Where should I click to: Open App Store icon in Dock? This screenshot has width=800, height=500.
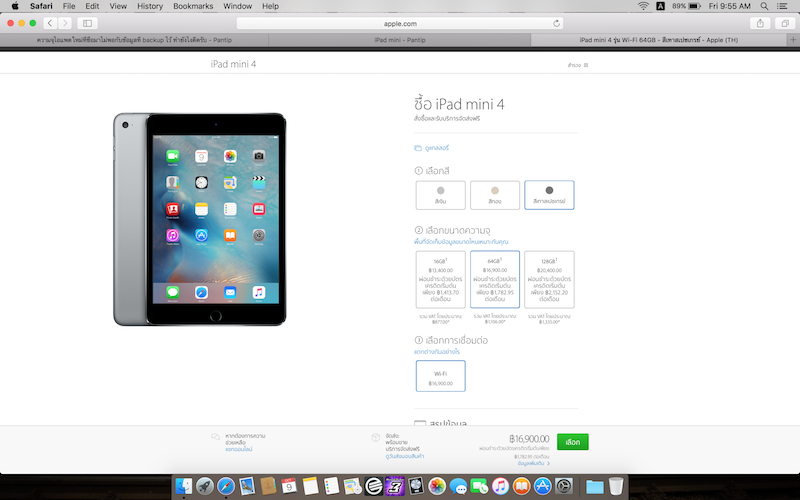542,486
